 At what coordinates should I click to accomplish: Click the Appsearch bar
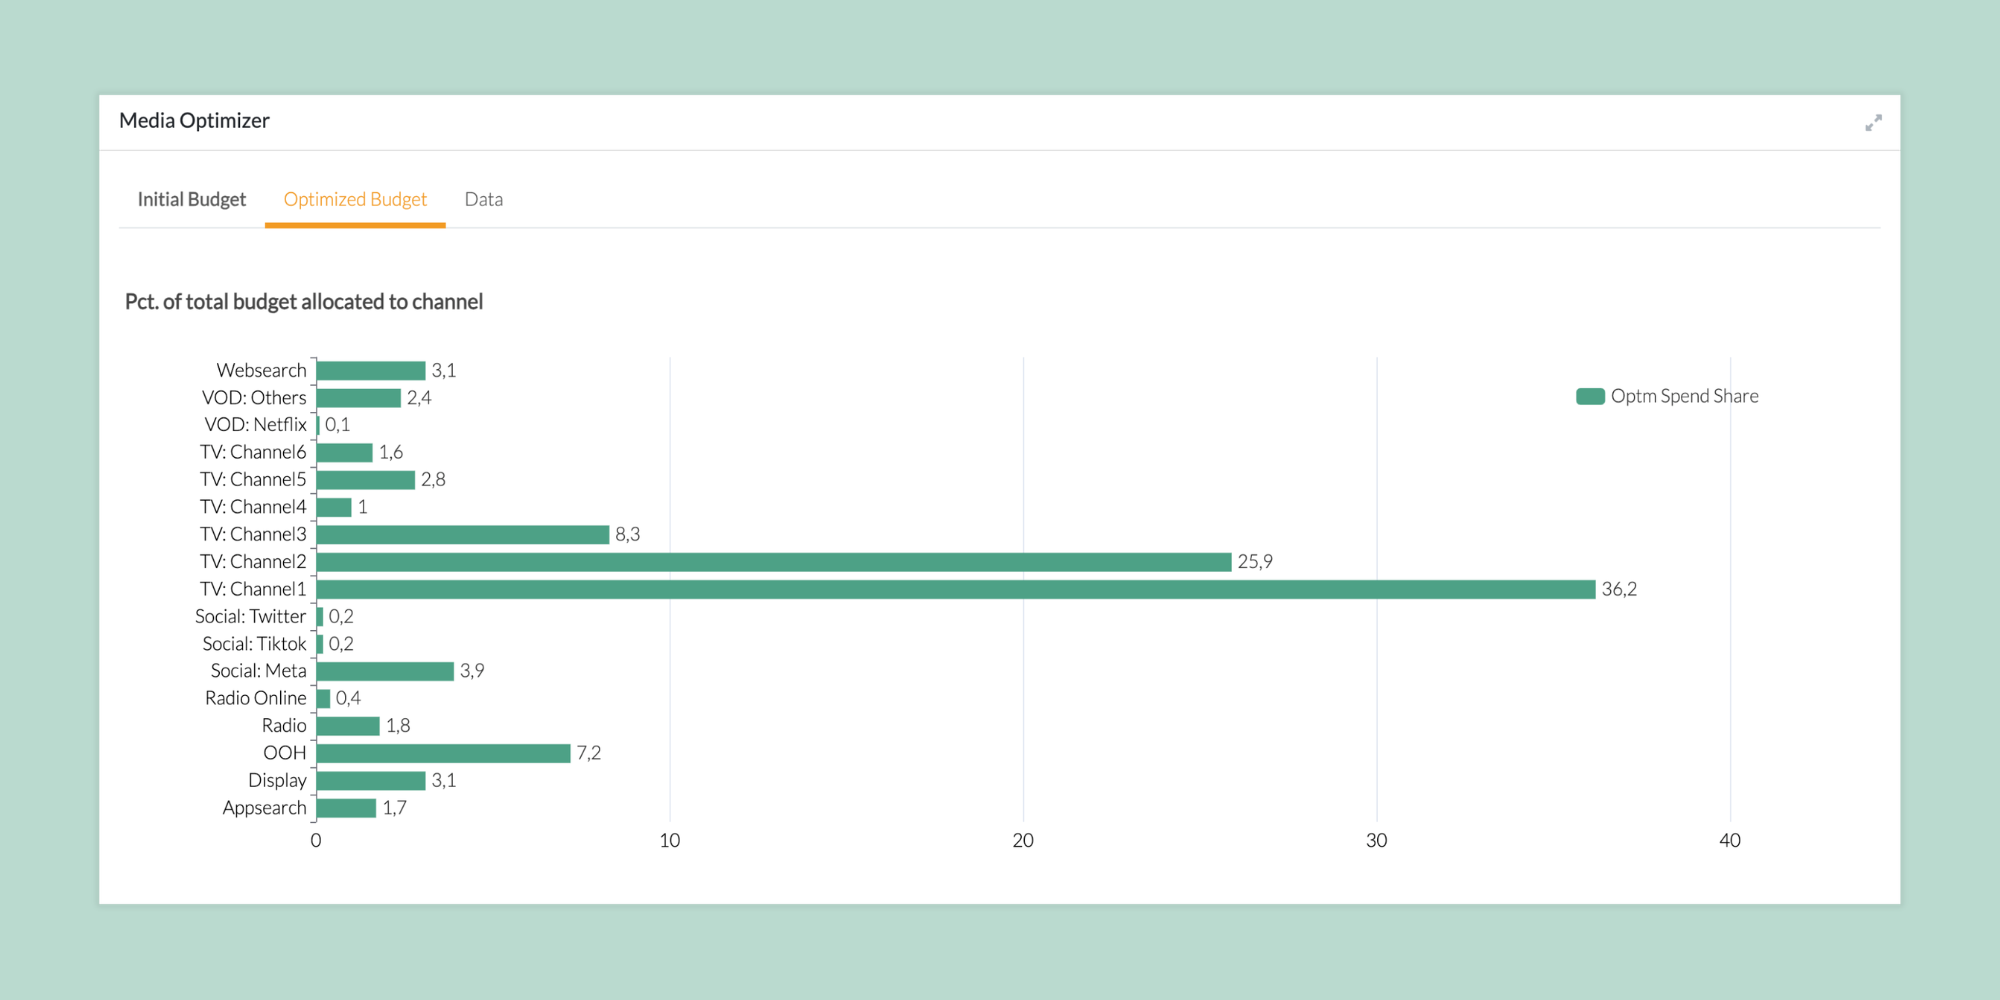tap(347, 808)
